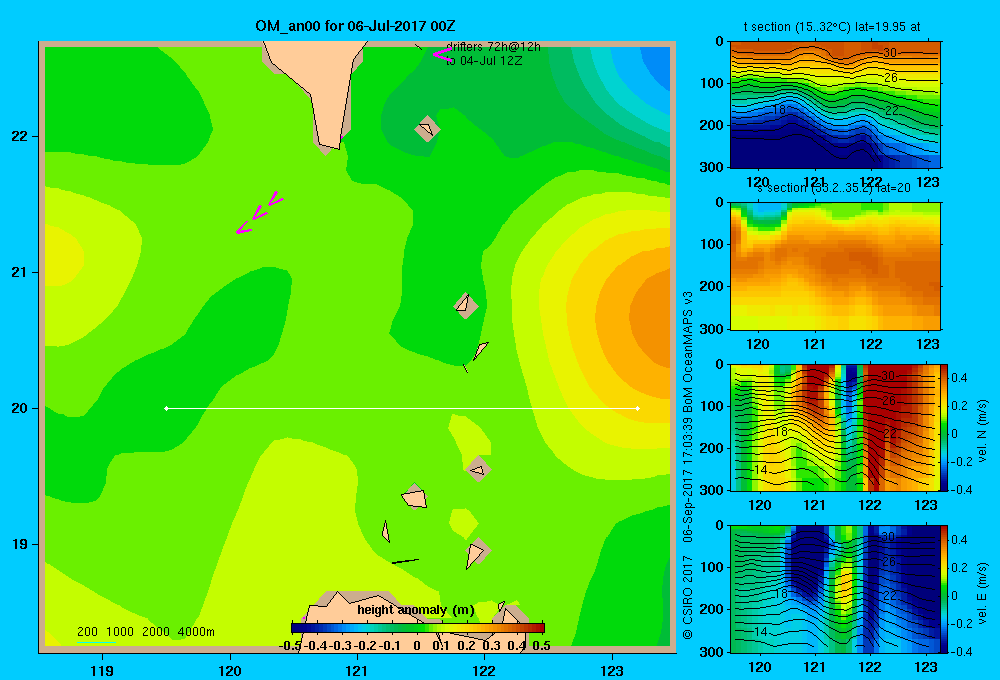Open the northward velocity section plot
1000x680 pixels.
pyautogui.click(x=835, y=427)
